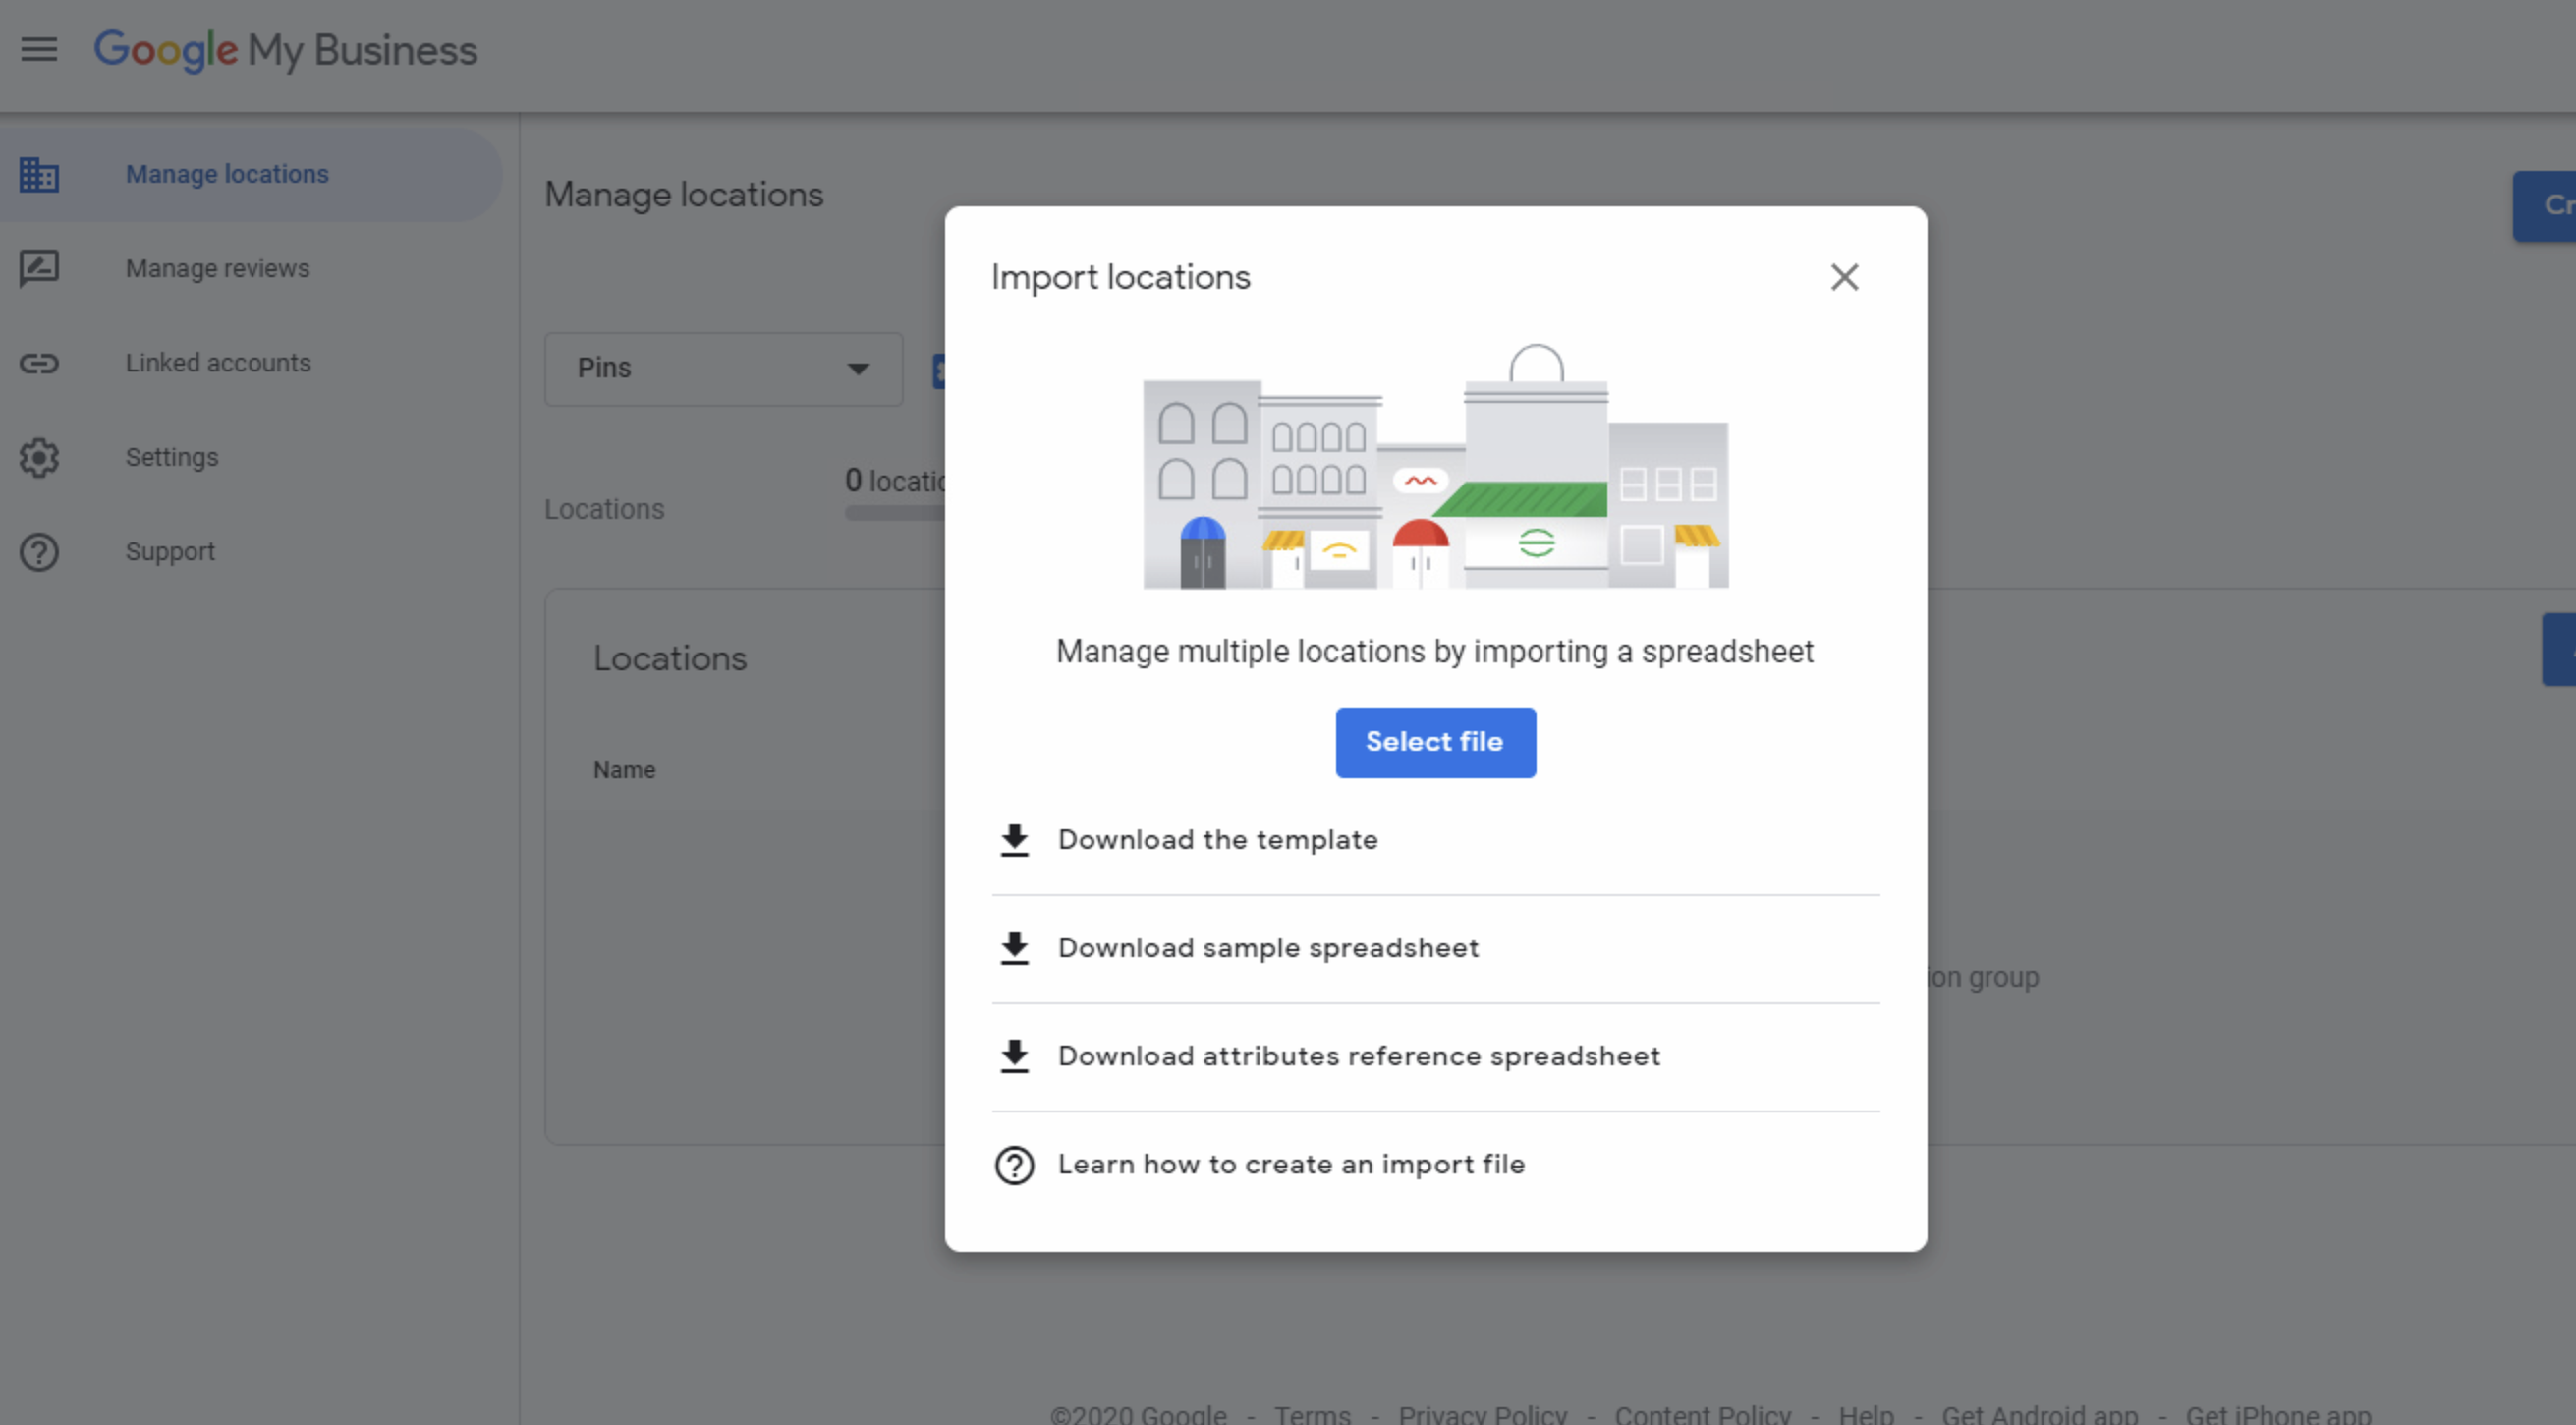Viewport: 2576px width, 1425px height.
Task: Click download icon beside sample spreadsheet
Action: click(x=1014, y=948)
